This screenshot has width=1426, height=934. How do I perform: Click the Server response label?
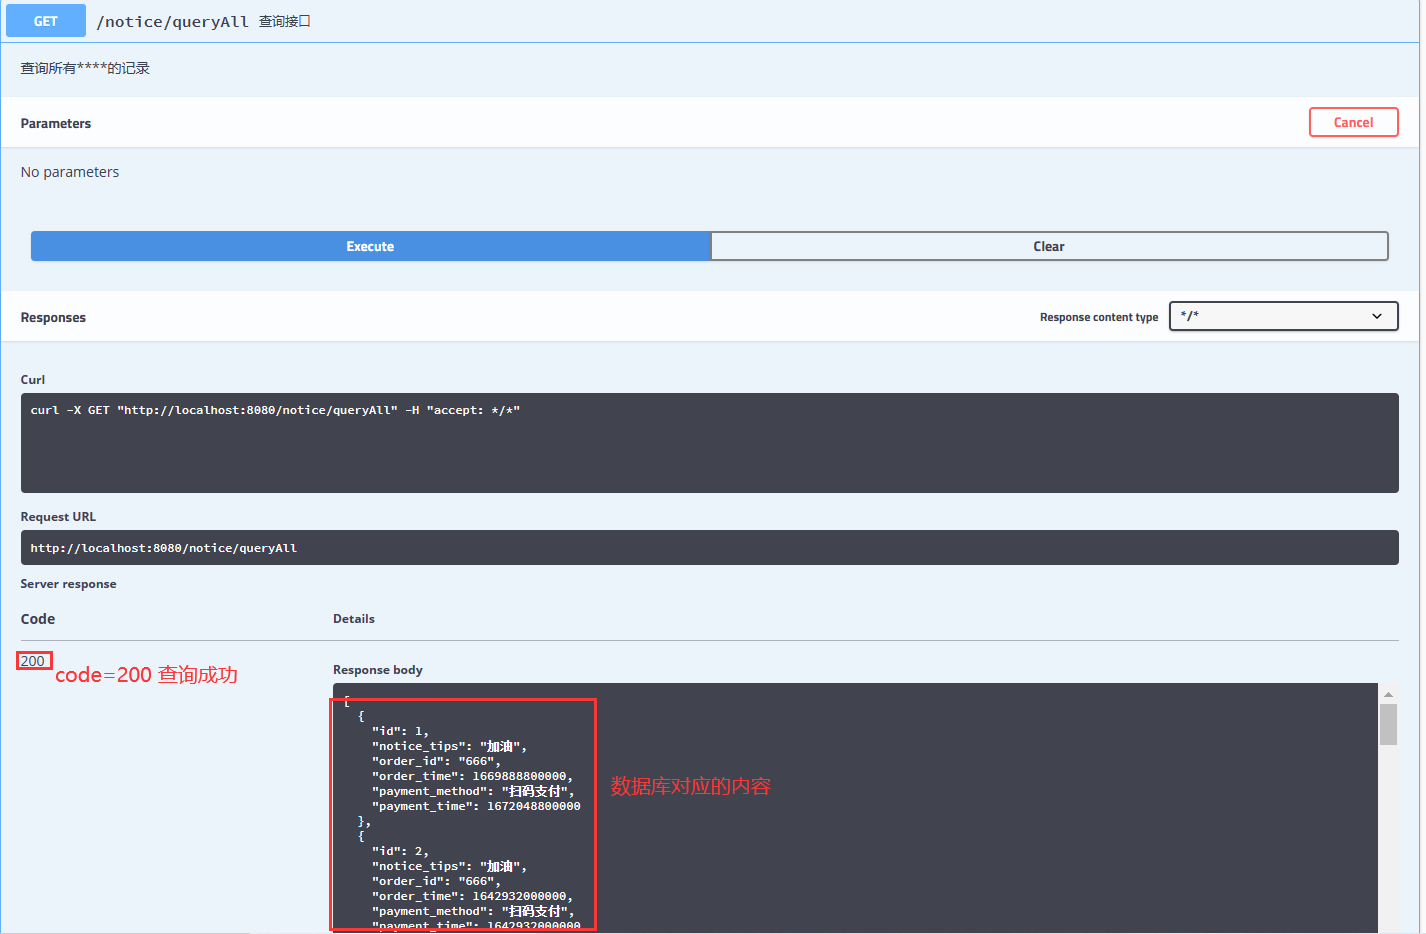[x=68, y=584]
